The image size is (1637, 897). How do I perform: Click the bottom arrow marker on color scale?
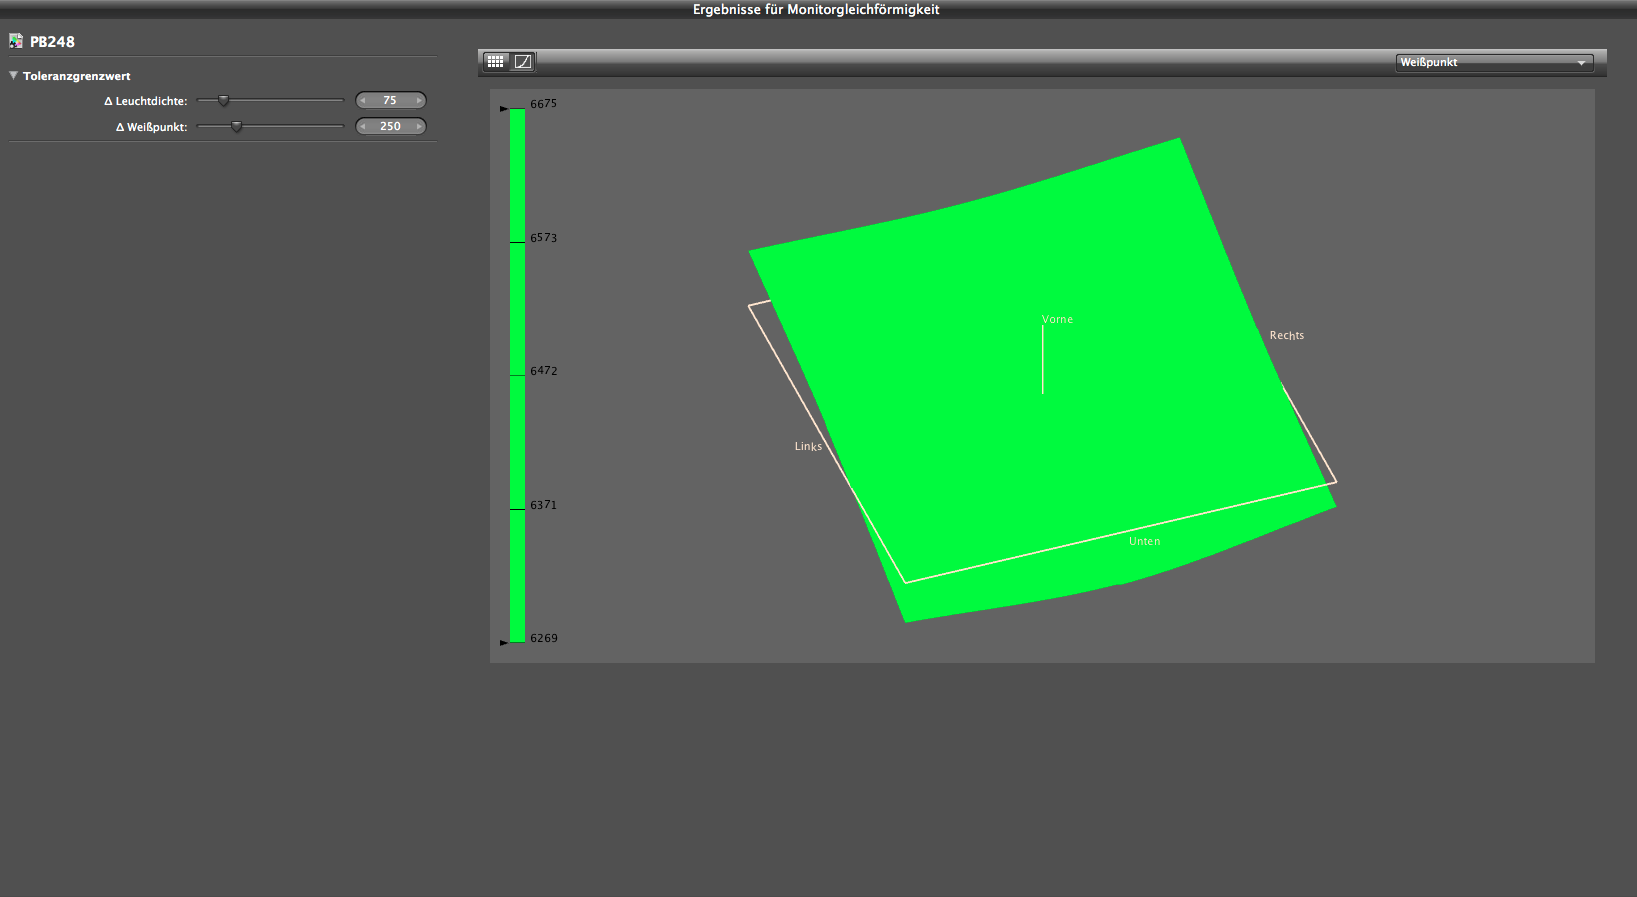pyautogui.click(x=504, y=642)
